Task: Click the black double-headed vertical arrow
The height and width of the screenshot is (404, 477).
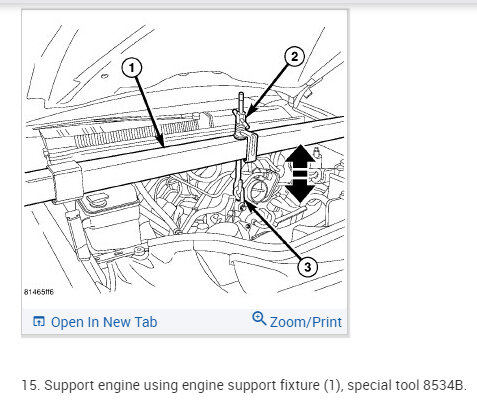Action: coord(300,173)
